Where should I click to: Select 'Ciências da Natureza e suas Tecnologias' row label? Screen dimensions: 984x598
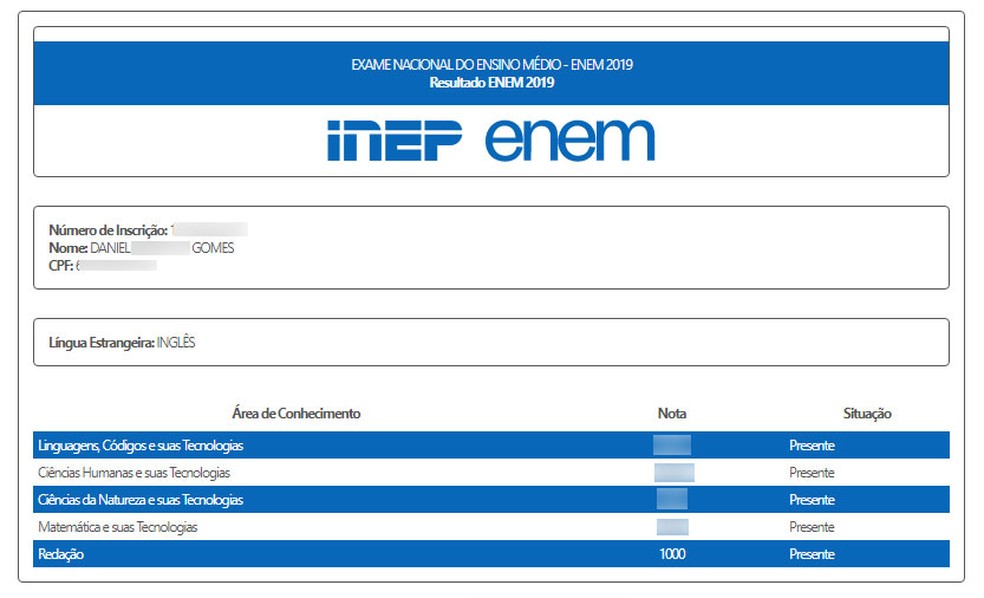(x=141, y=500)
